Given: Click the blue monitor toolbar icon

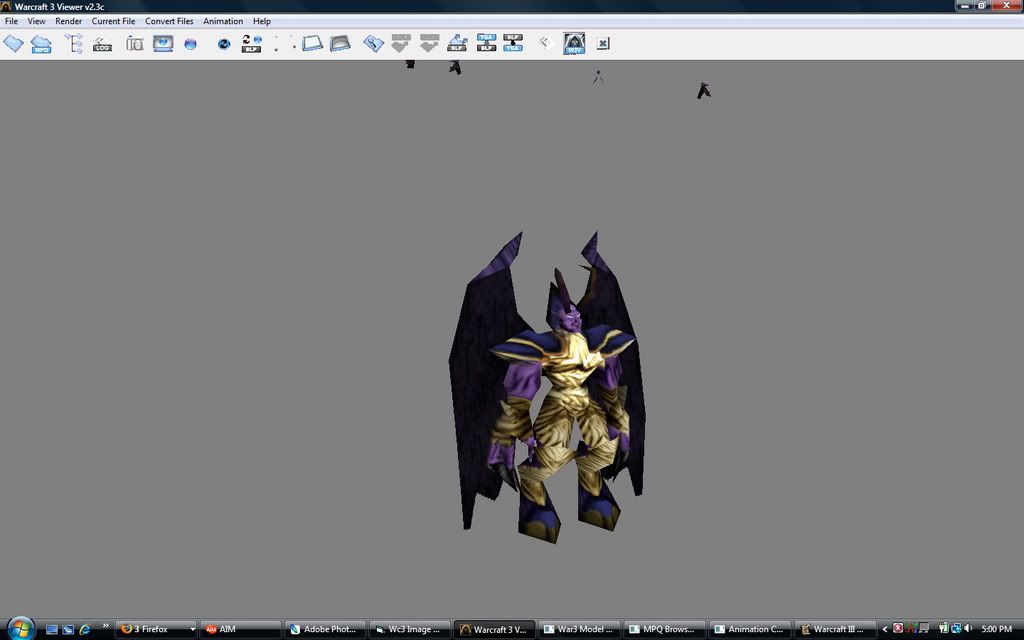Looking at the screenshot, I should pos(163,44).
